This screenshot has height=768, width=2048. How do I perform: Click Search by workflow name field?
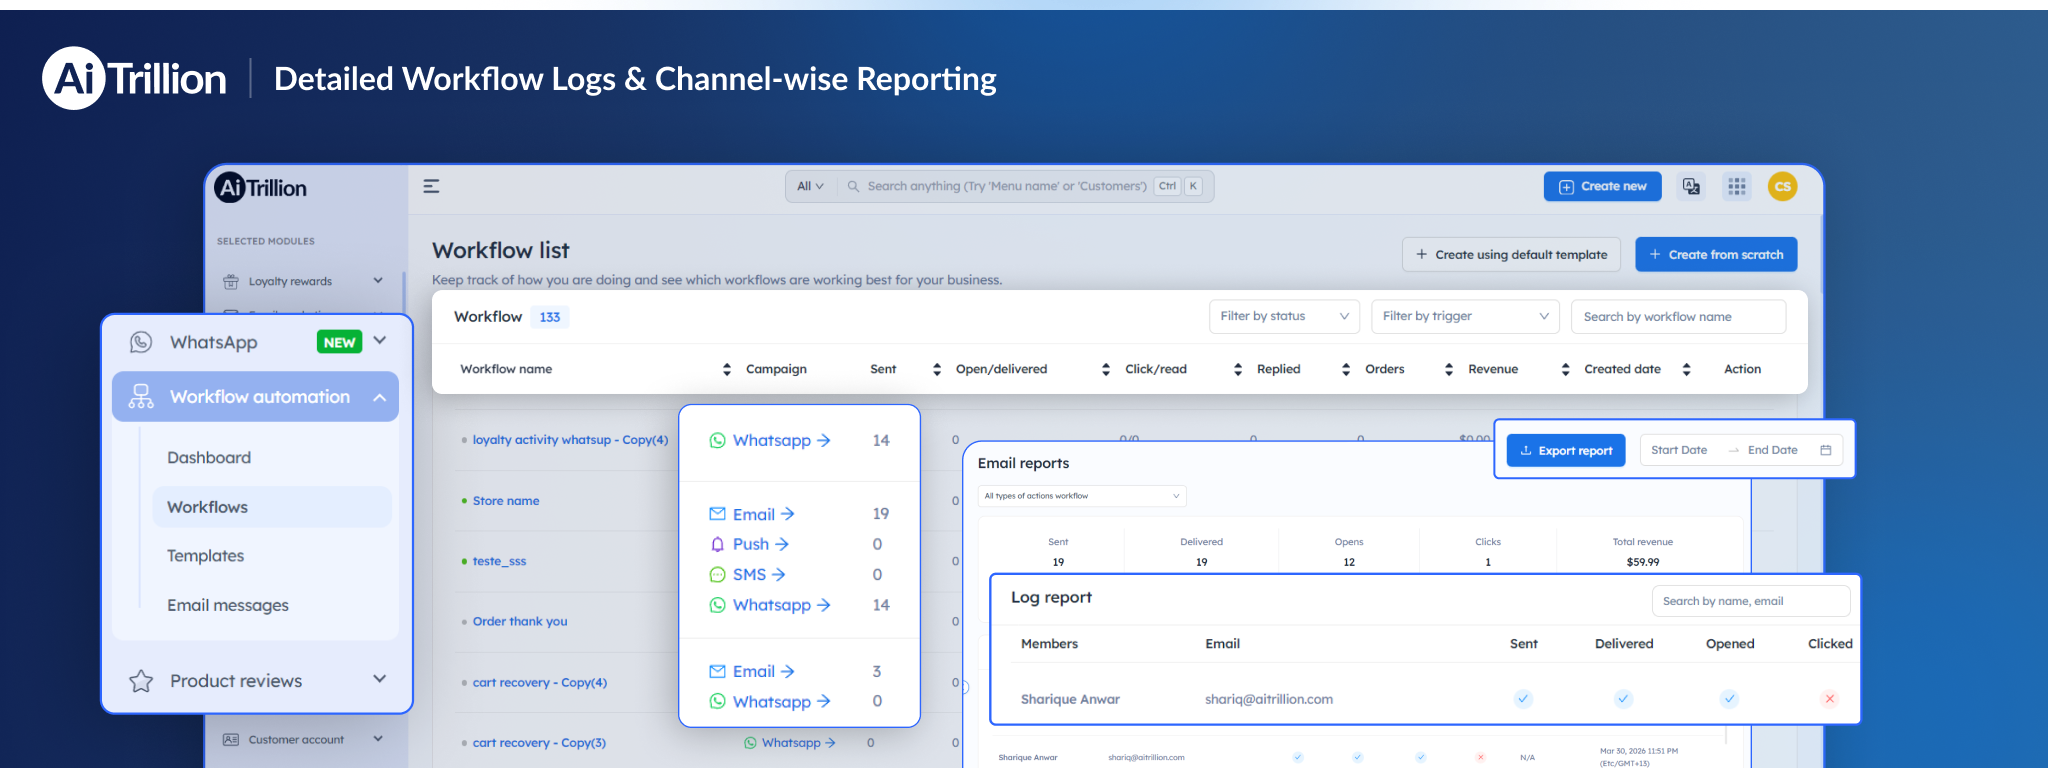tap(1678, 316)
